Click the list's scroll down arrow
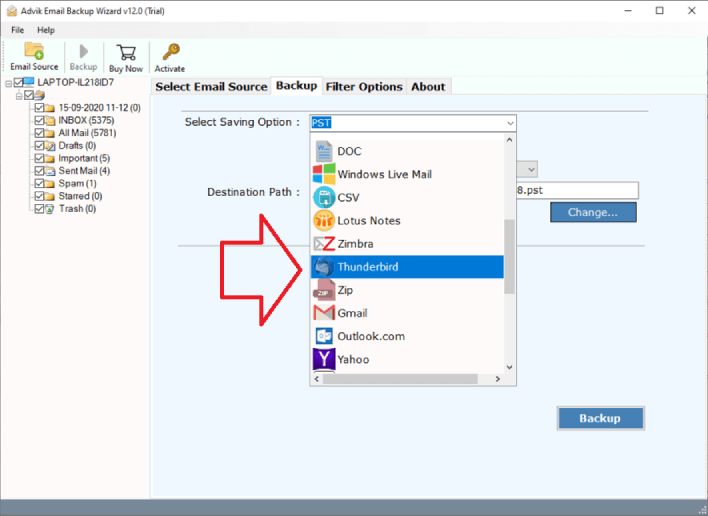 click(x=509, y=367)
